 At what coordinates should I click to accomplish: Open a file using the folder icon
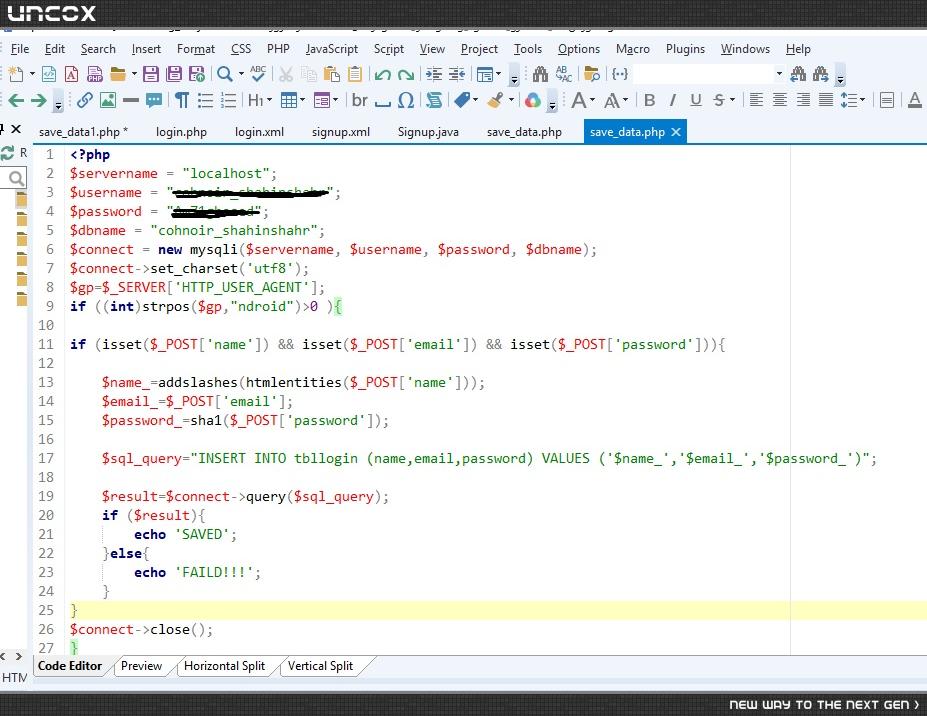coord(118,74)
